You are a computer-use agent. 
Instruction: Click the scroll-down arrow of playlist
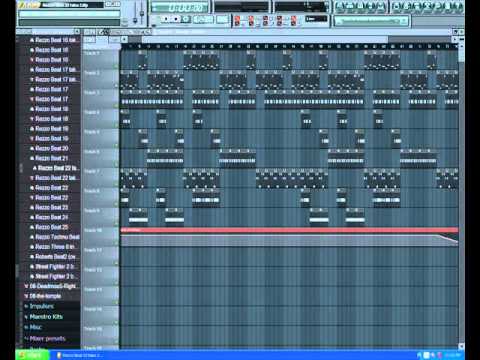(x=461, y=346)
